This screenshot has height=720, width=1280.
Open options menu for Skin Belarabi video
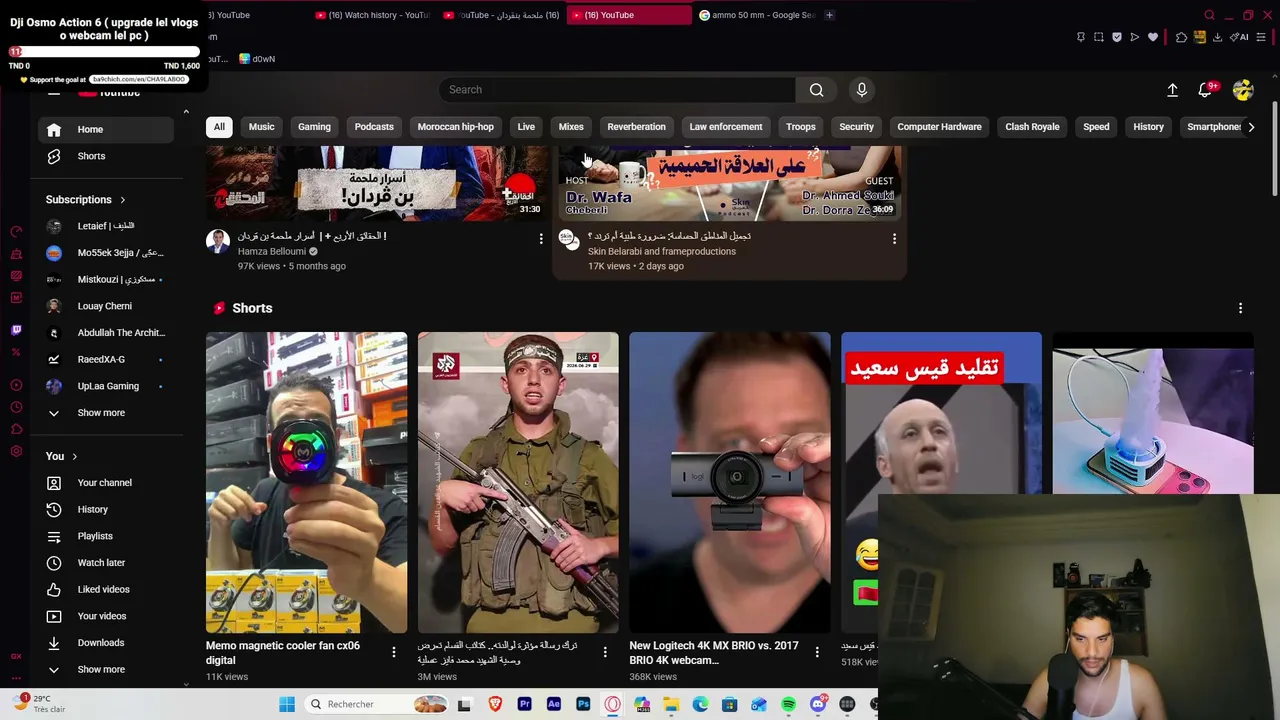click(x=894, y=239)
